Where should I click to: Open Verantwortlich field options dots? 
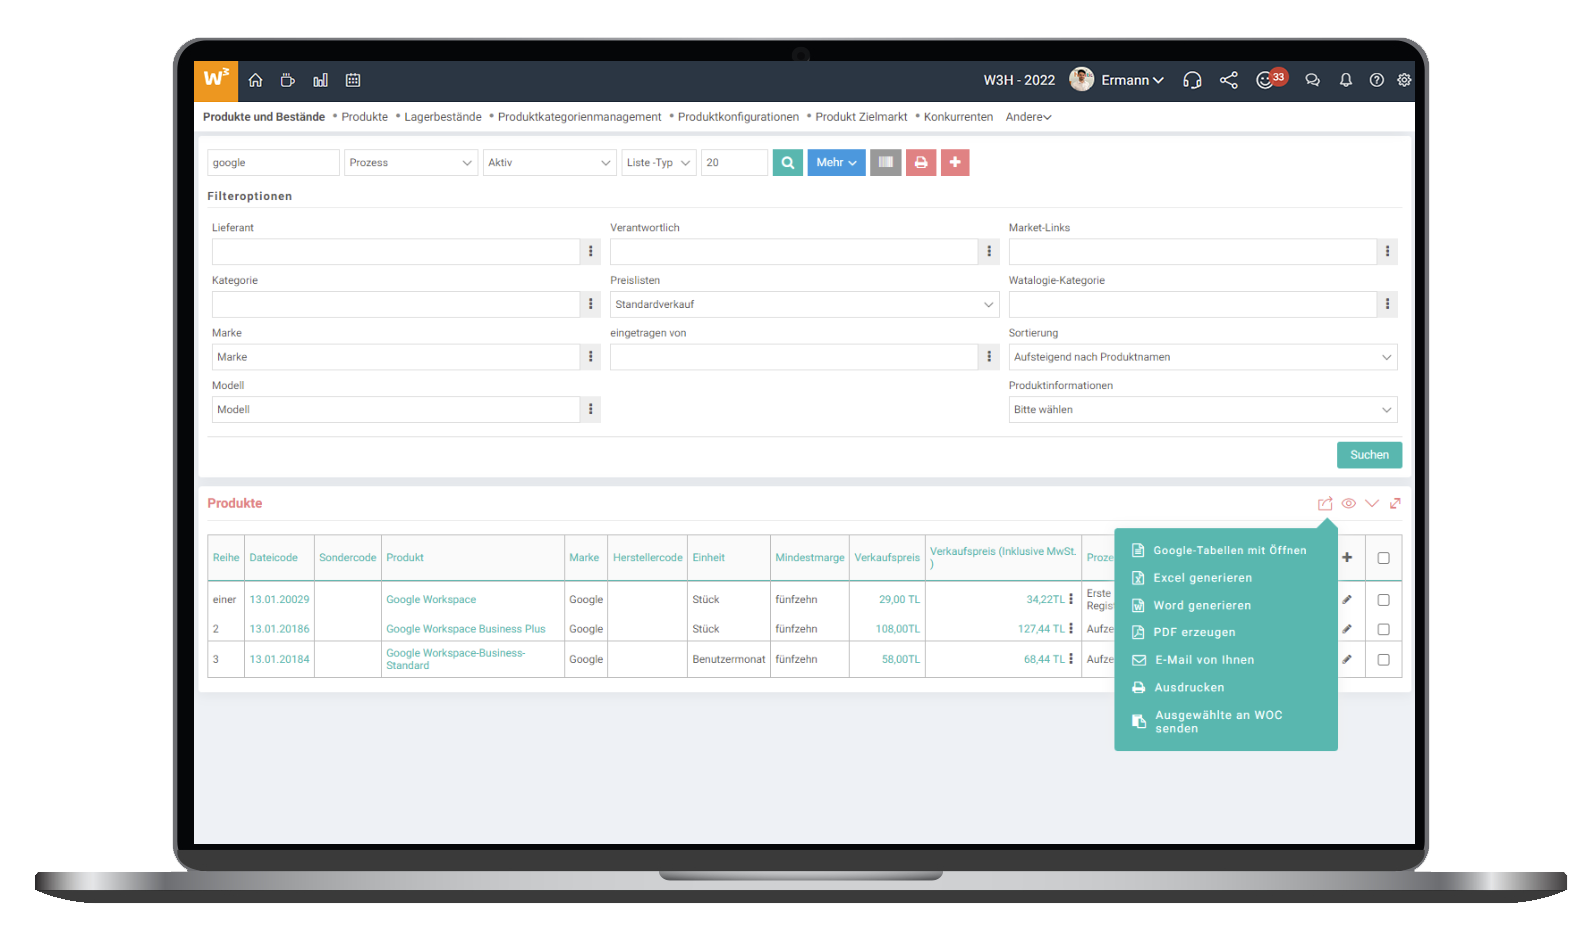(989, 251)
